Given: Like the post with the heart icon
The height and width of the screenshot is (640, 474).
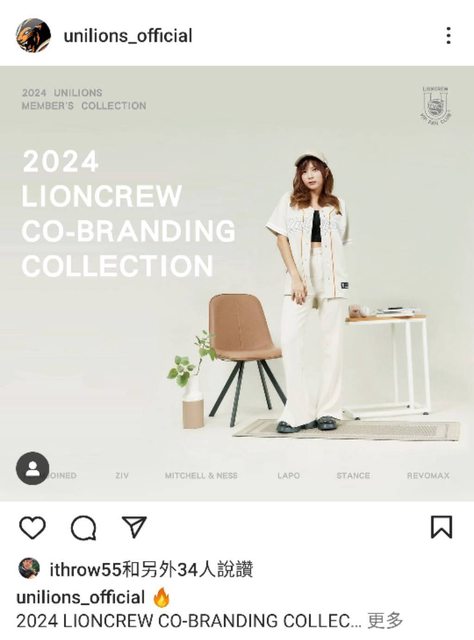Looking at the screenshot, I should 32,528.
